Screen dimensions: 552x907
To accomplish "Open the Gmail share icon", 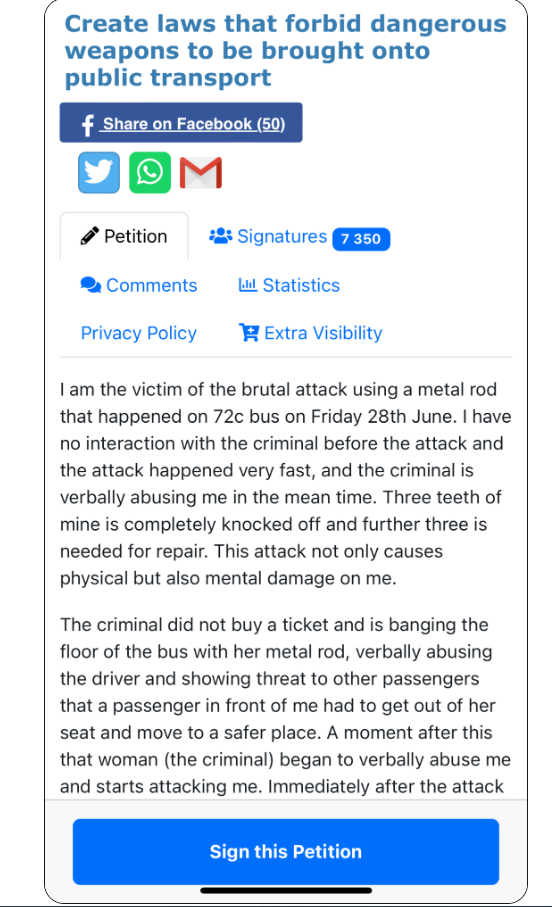I will tap(201, 172).
